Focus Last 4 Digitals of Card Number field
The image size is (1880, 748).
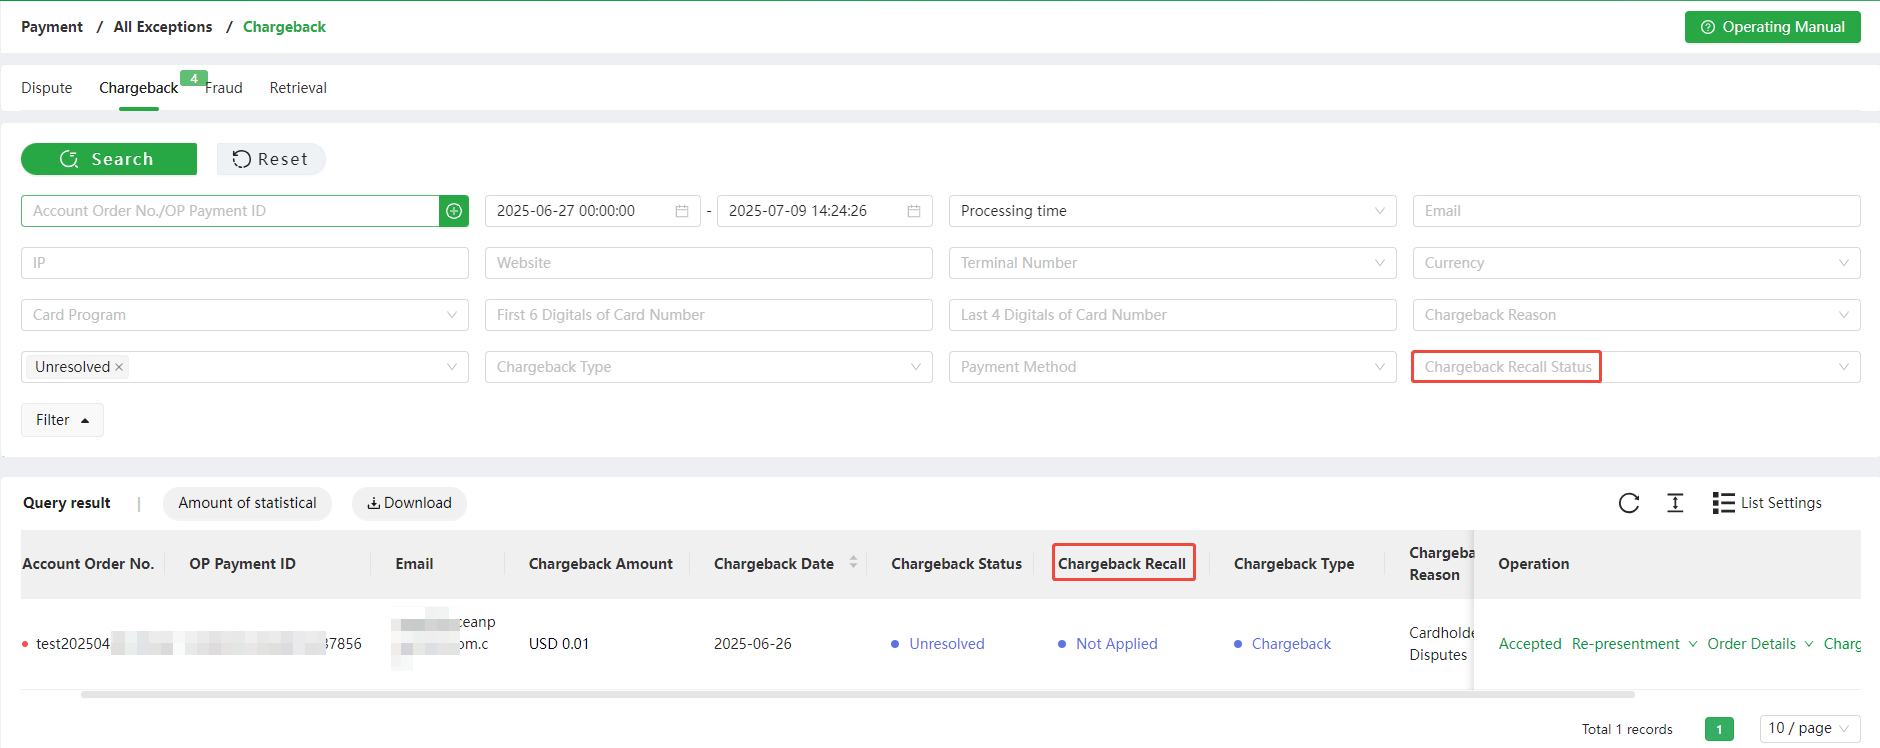(x=1172, y=315)
